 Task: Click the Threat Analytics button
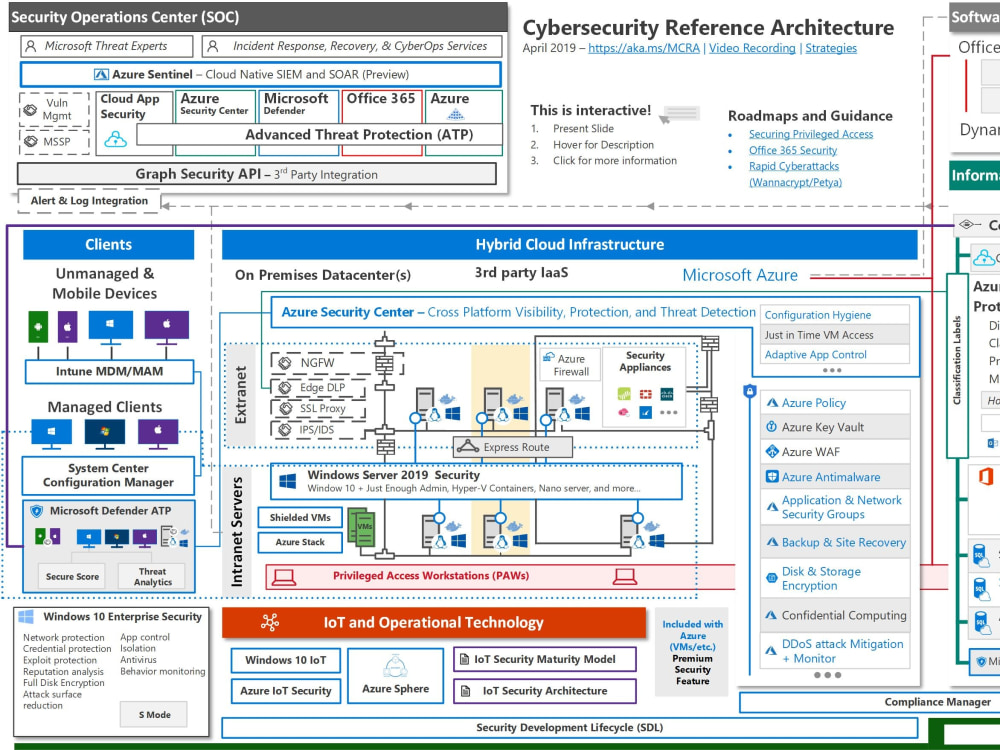click(x=152, y=577)
